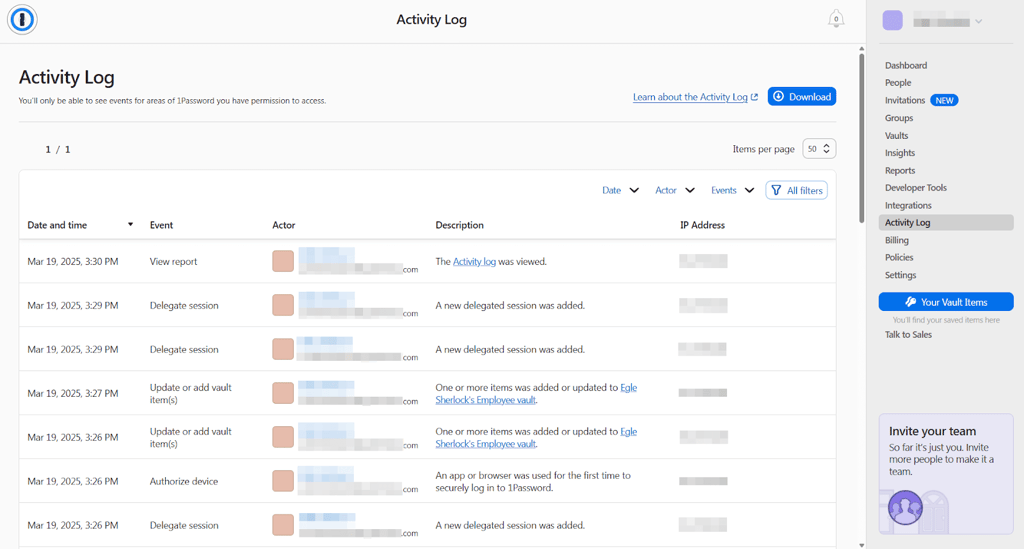The image size is (1024, 549).
Task: Open the notifications bell icon
Action: (x=836, y=19)
